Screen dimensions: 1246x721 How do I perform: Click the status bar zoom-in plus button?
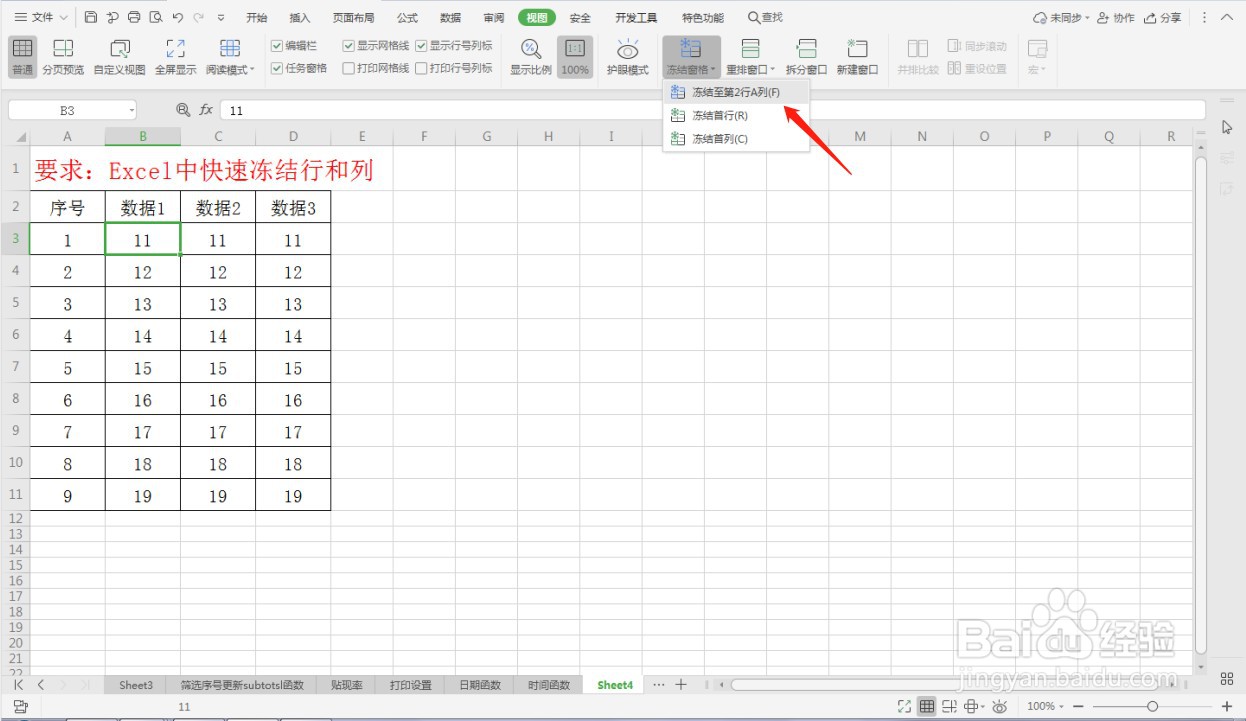click(1227, 706)
